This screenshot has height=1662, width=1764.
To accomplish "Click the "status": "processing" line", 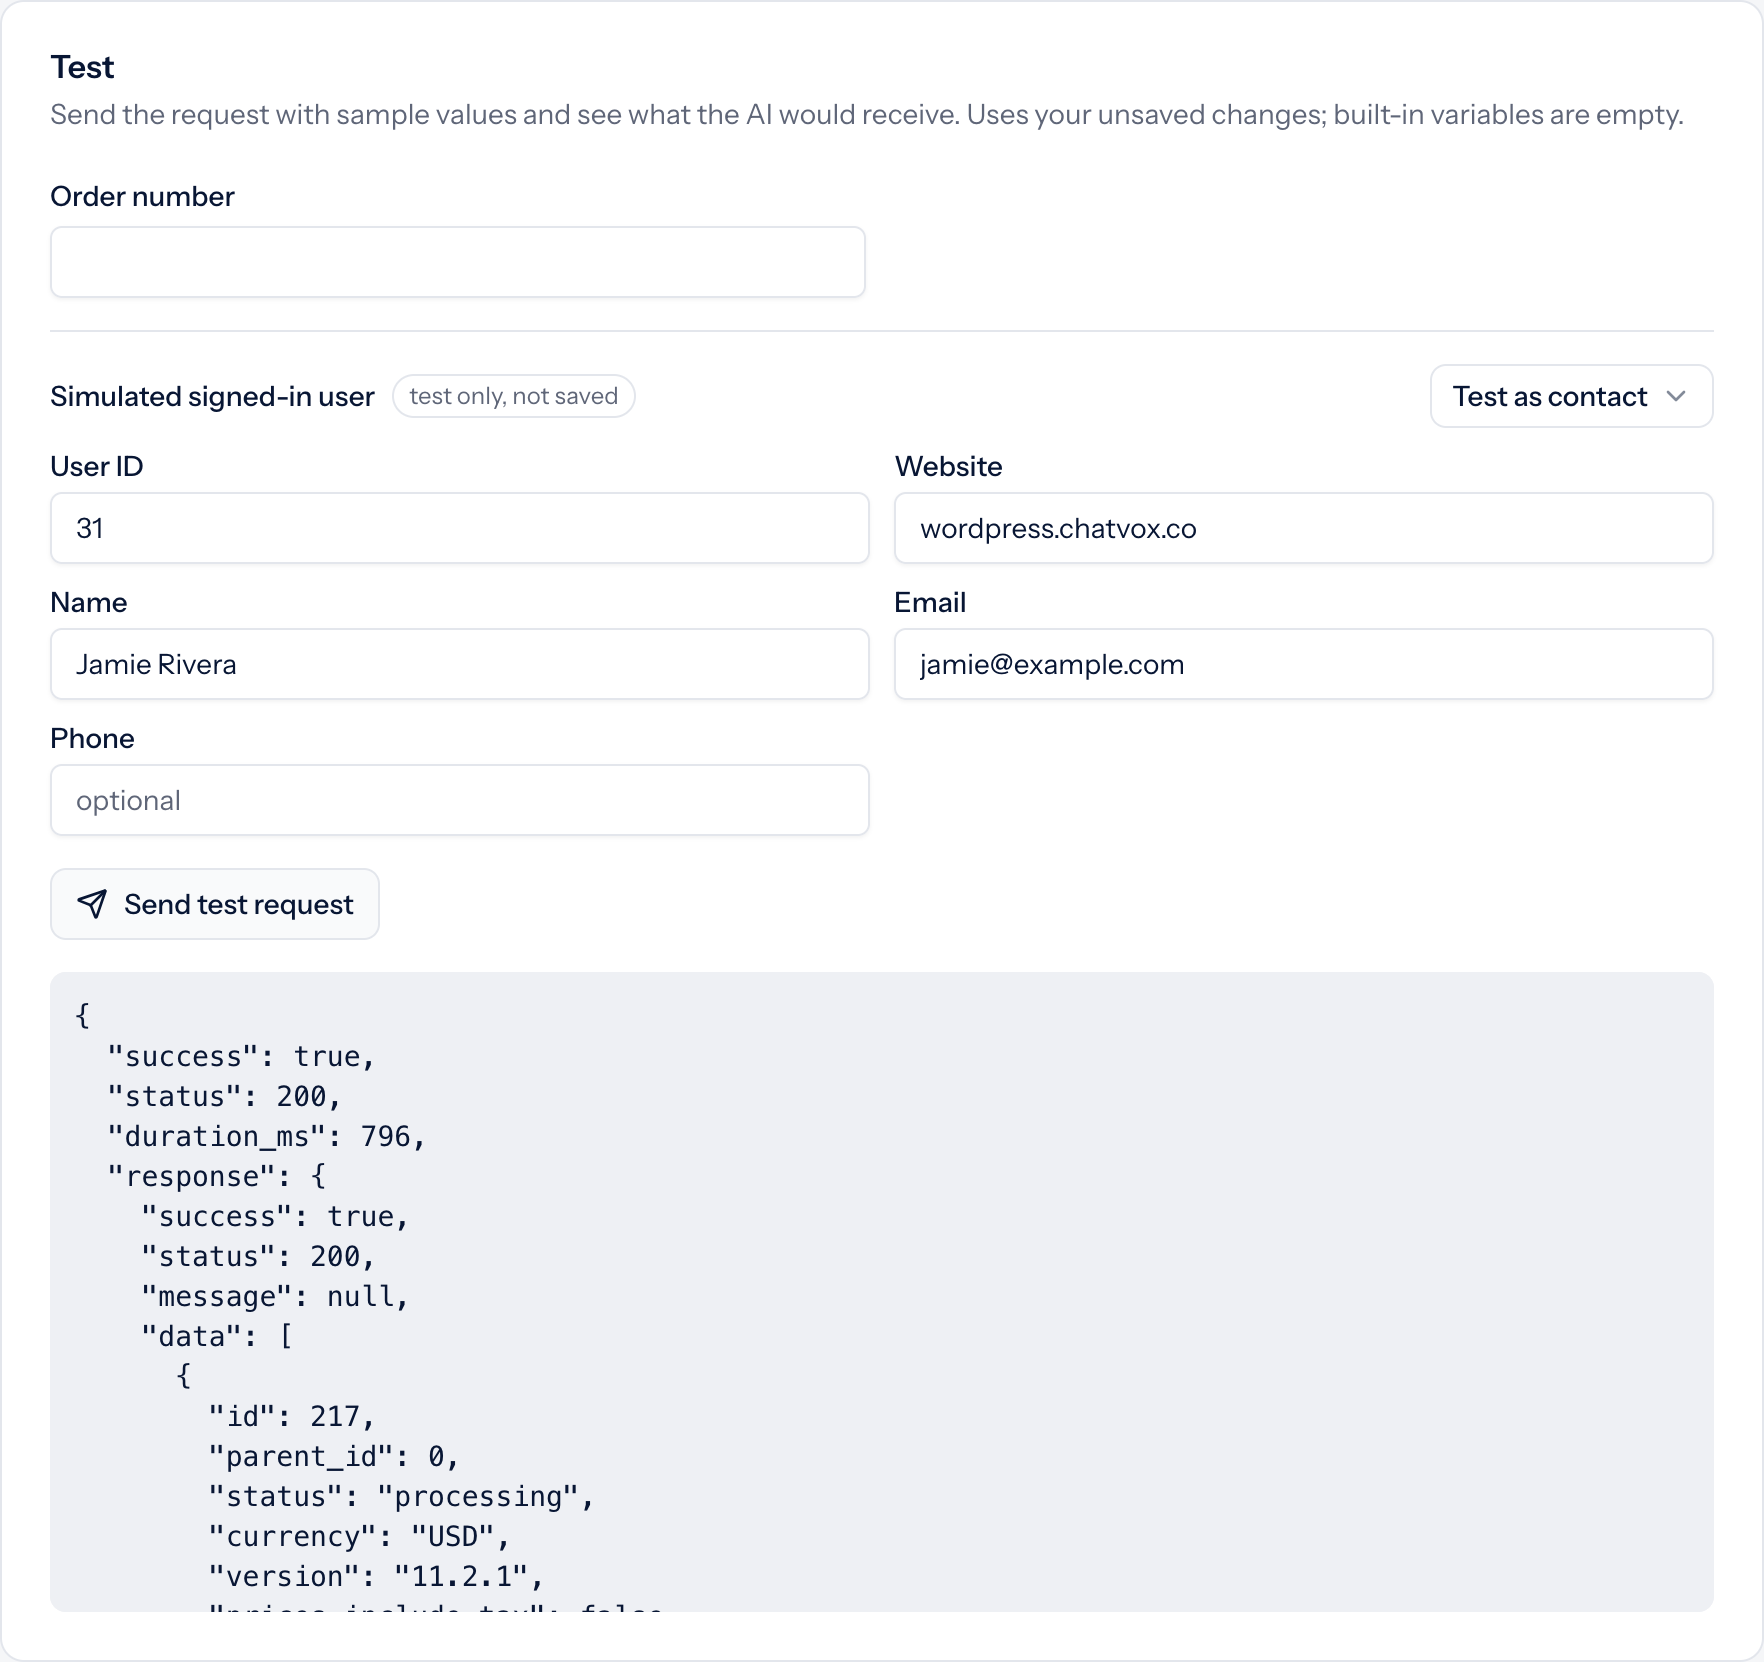I will pyautogui.click(x=401, y=1496).
